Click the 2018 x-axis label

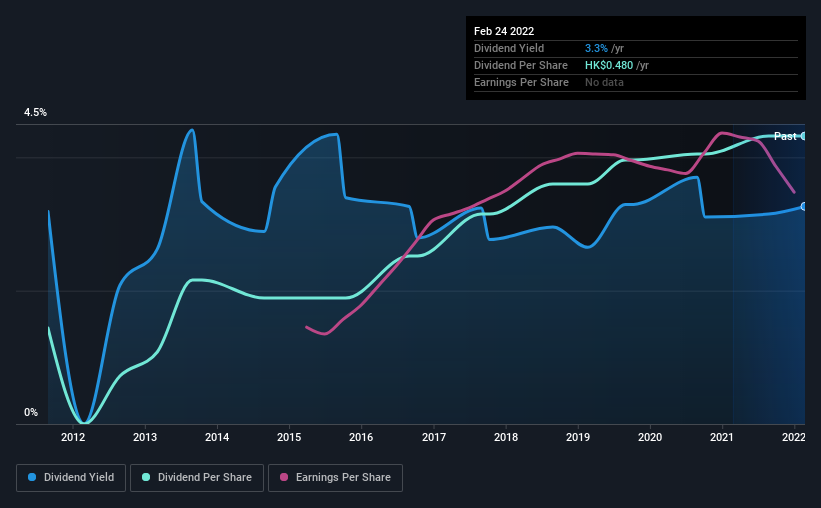[506, 437]
